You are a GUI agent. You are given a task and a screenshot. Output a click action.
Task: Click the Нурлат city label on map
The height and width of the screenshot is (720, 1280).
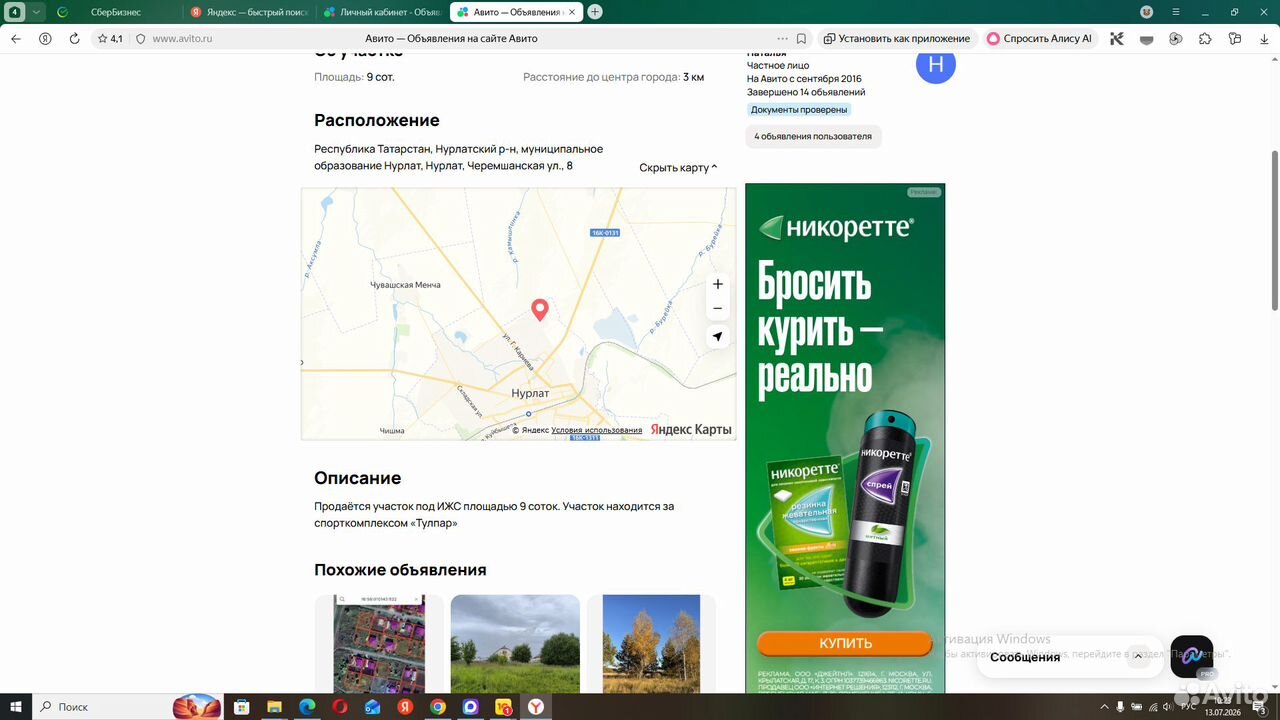click(x=530, y=393)
